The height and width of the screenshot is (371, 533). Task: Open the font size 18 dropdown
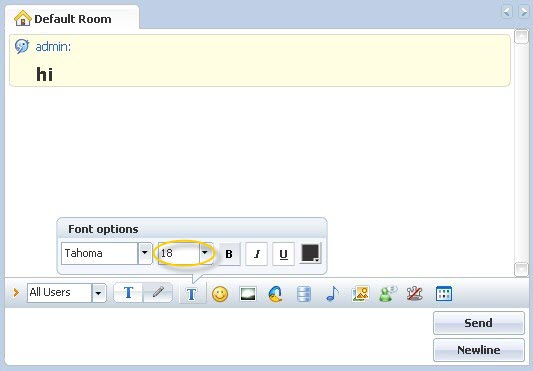(205, 253)
